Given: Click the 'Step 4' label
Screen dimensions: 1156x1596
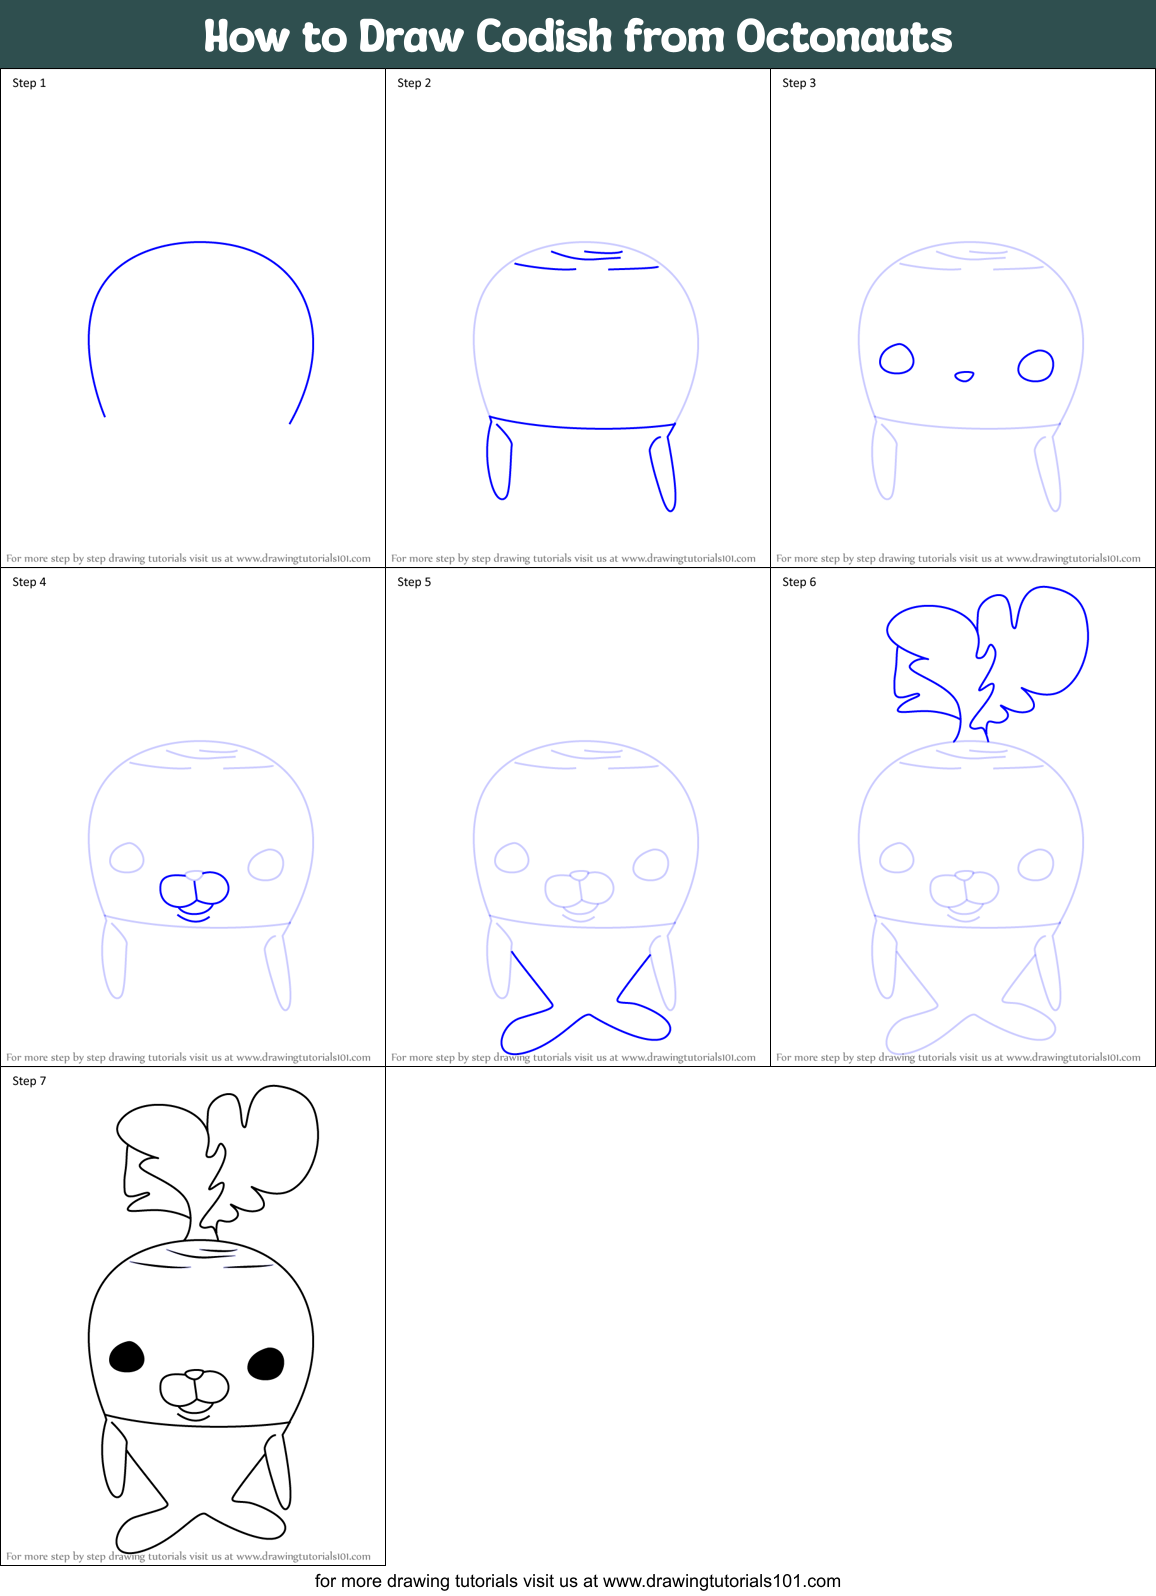Looking at the screenshot, I should pos(29,582).
